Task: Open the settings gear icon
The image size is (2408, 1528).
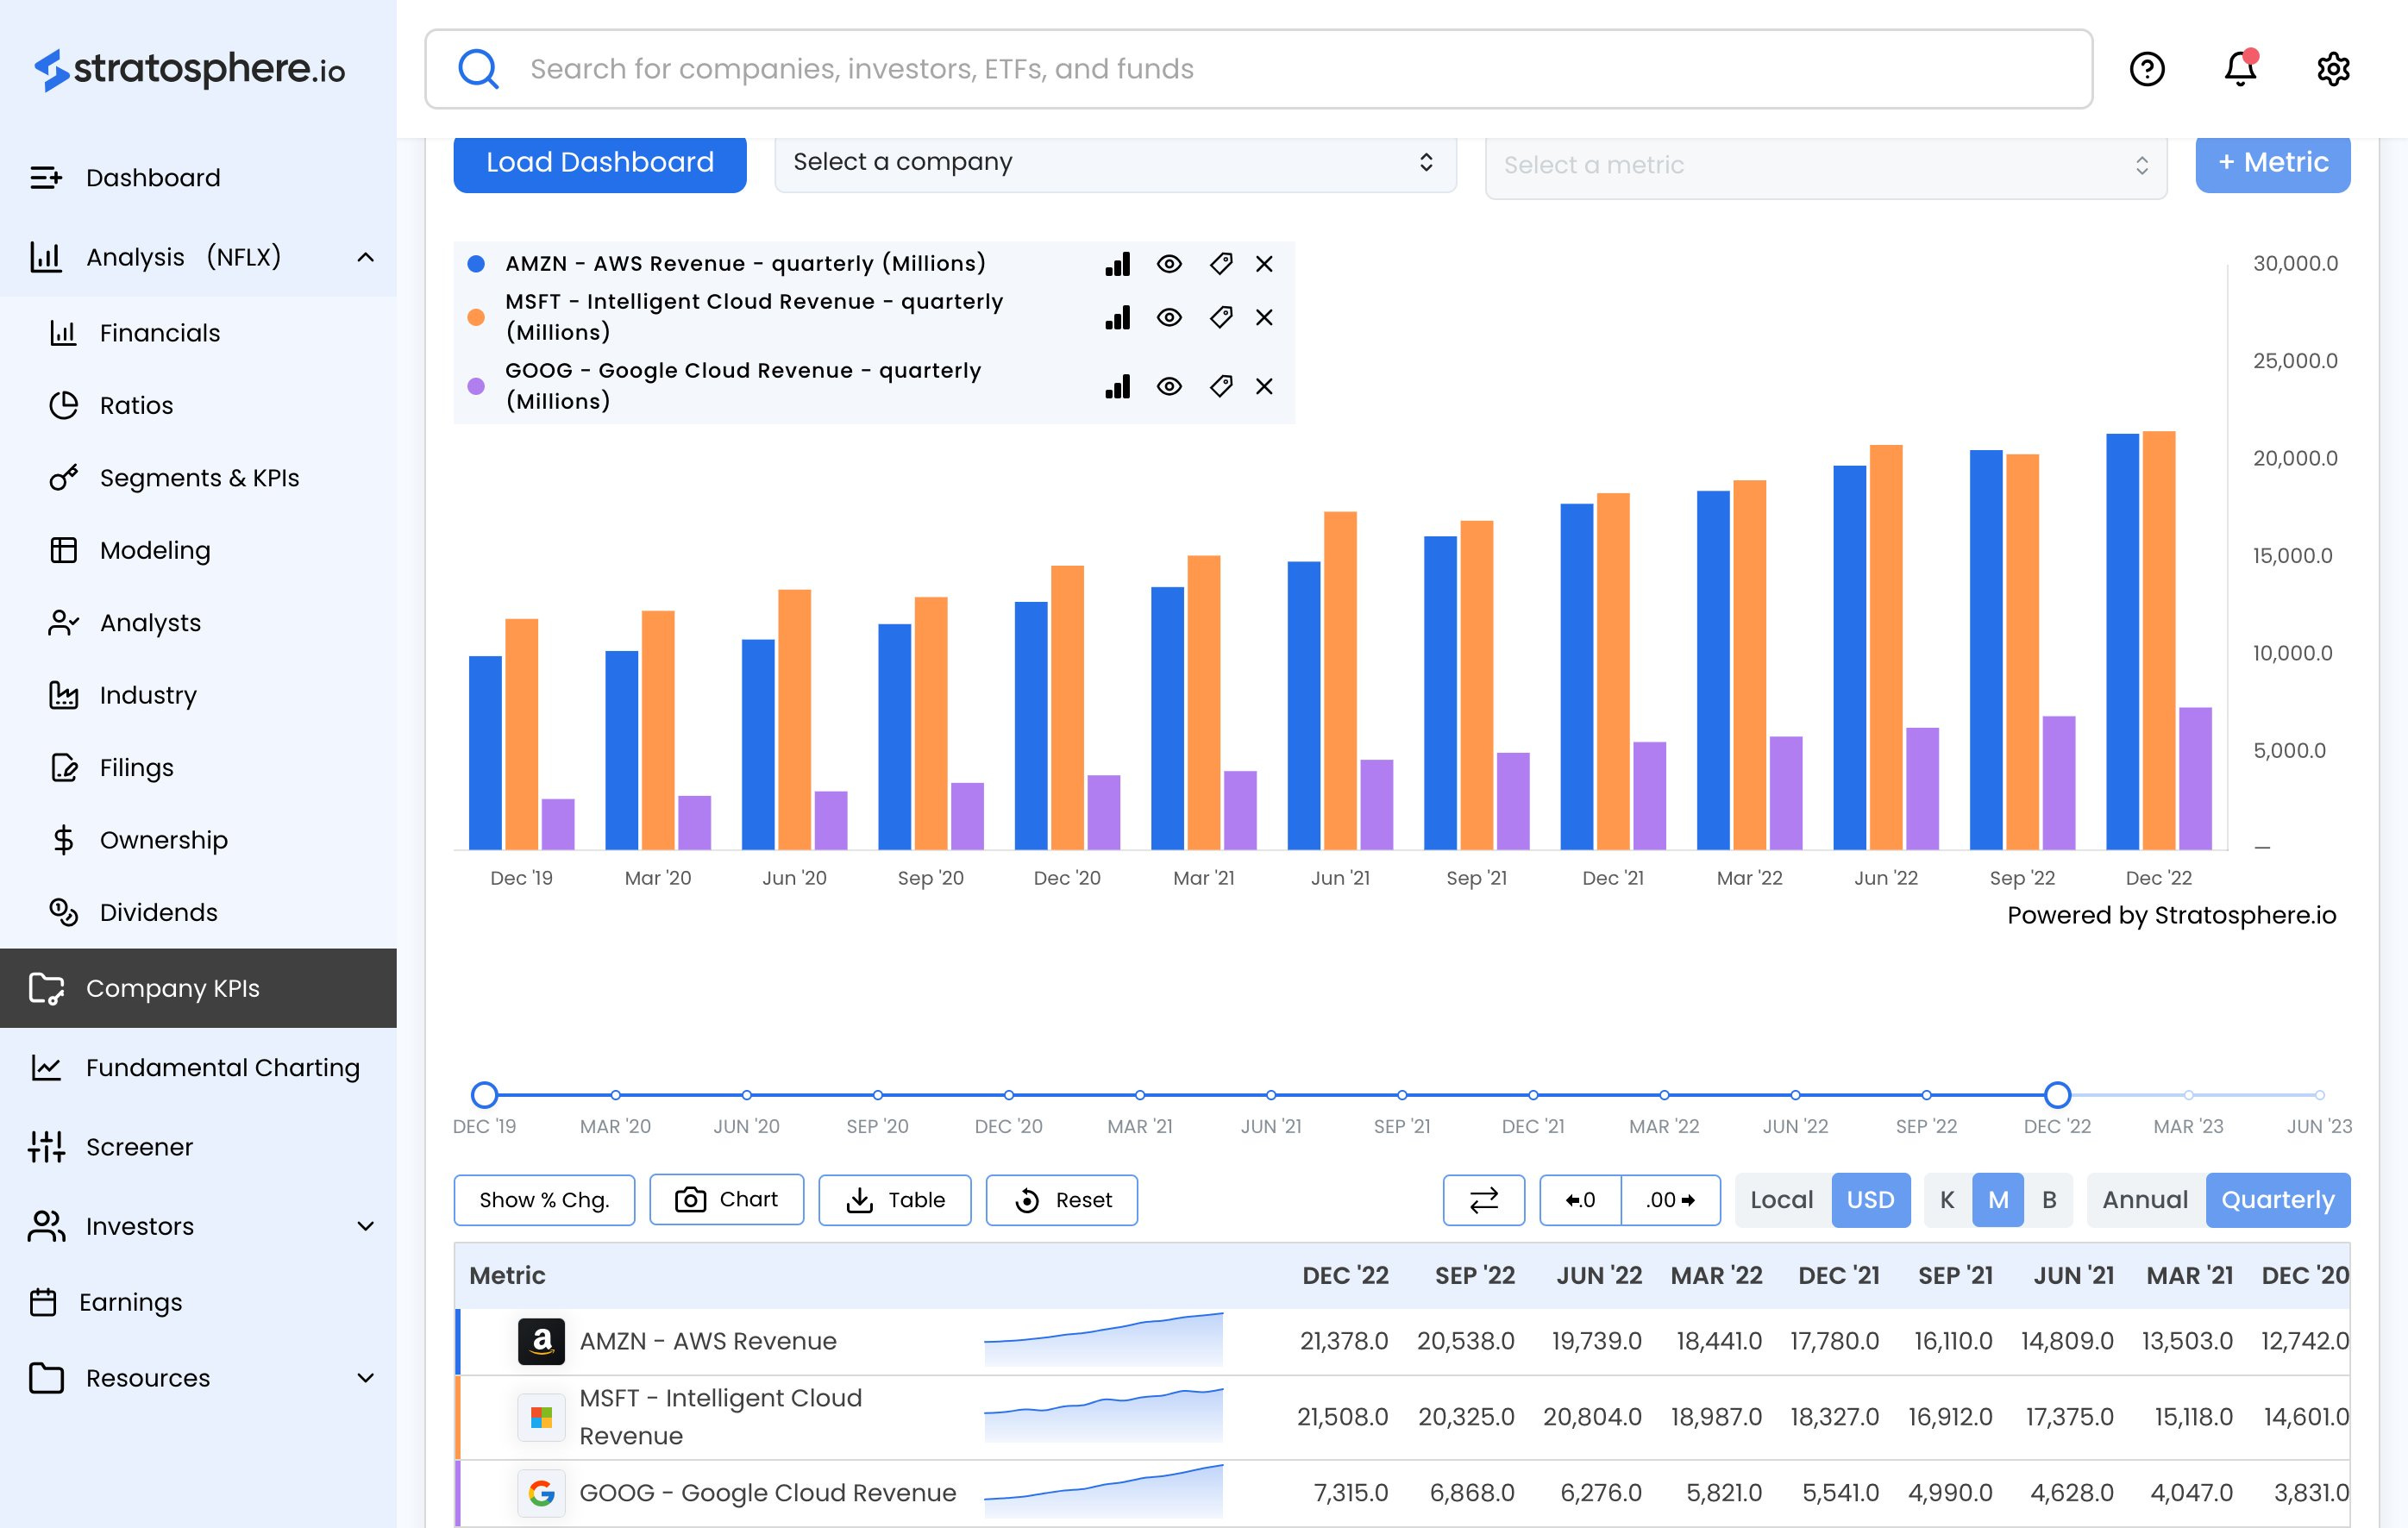Action: click(2333, 69)
